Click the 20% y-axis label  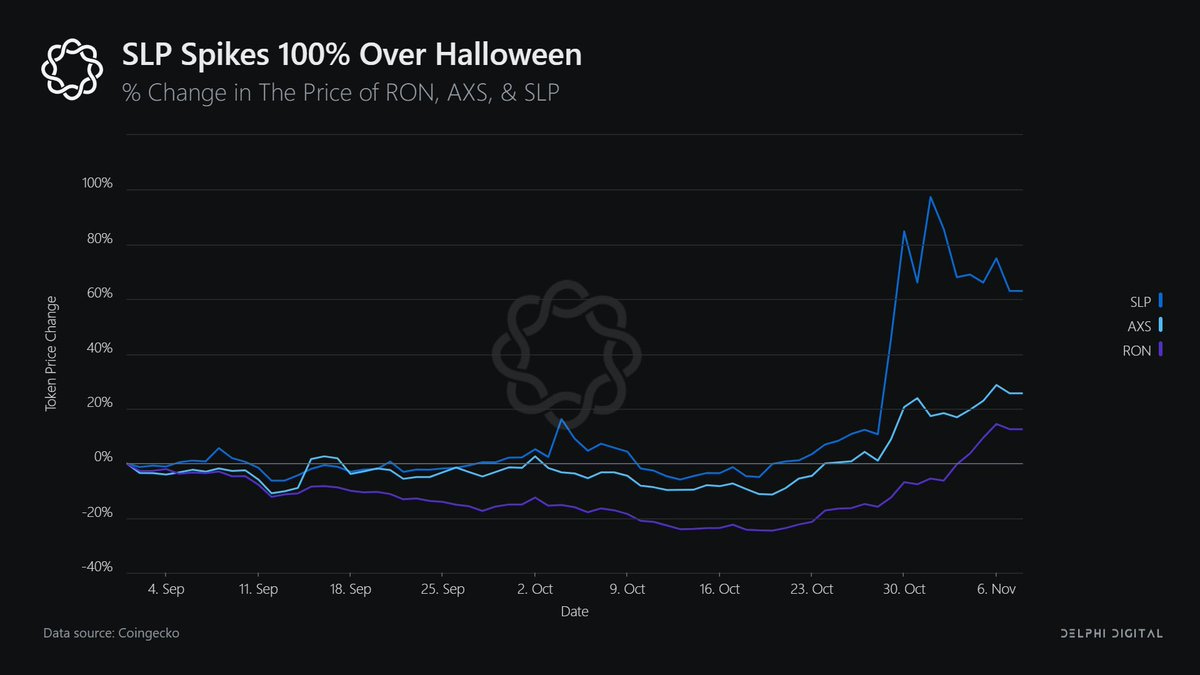(x=100, y=404)
